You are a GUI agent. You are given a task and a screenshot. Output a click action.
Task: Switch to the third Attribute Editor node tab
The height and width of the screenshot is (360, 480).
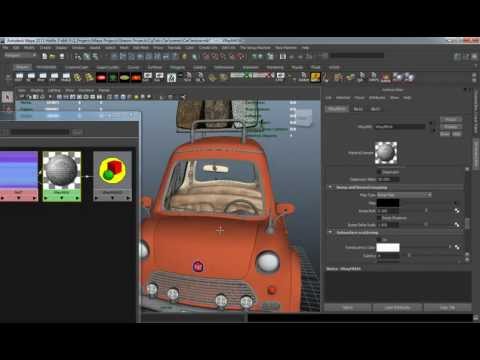[375, 109]
